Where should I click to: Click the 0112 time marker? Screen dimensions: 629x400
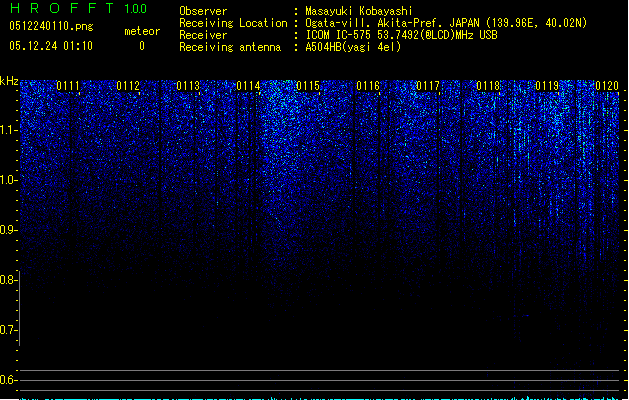point(128,86)
